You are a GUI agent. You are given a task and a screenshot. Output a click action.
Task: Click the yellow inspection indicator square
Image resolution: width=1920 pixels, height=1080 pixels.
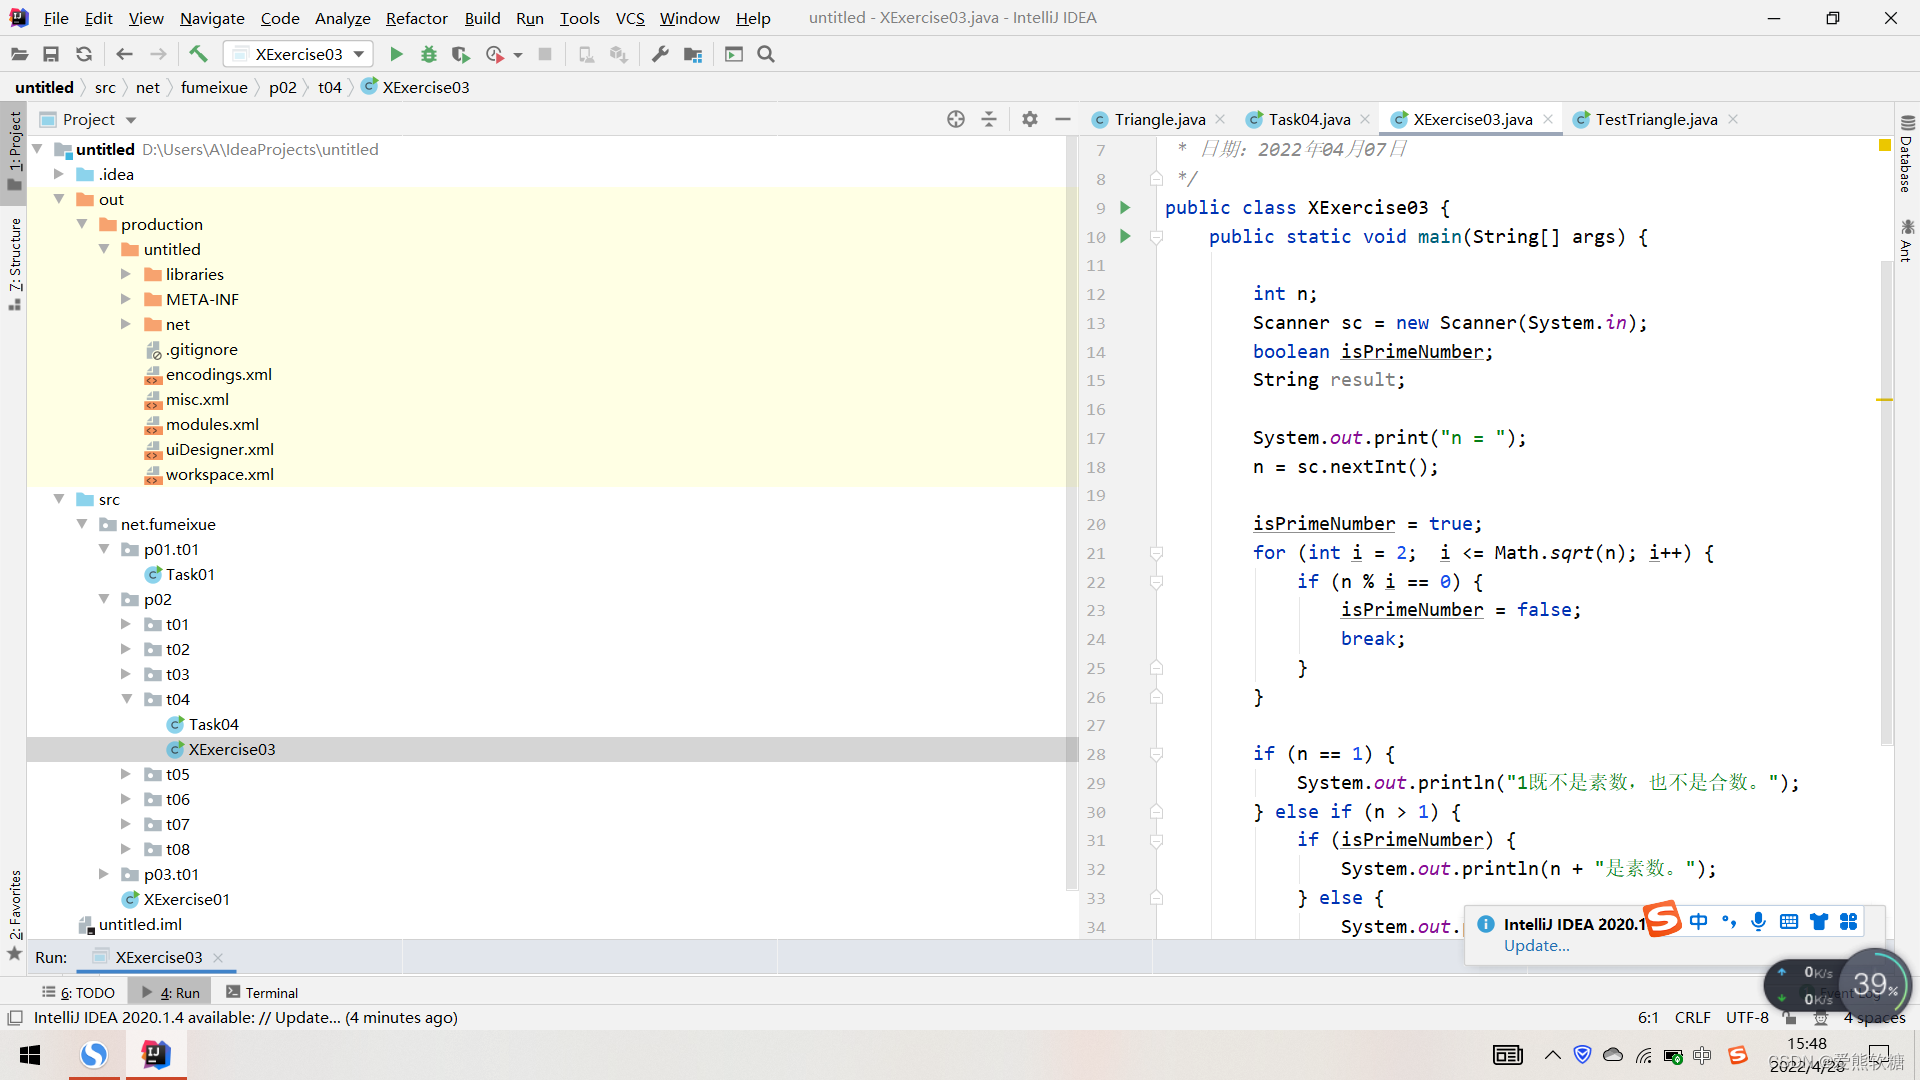pyautogui.click(x=1885, y=146)
